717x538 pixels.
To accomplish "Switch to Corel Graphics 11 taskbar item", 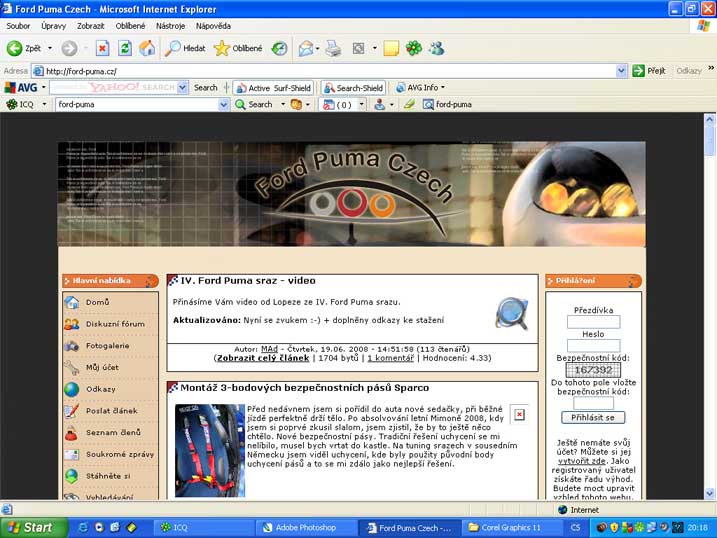I will pos(512,527).
